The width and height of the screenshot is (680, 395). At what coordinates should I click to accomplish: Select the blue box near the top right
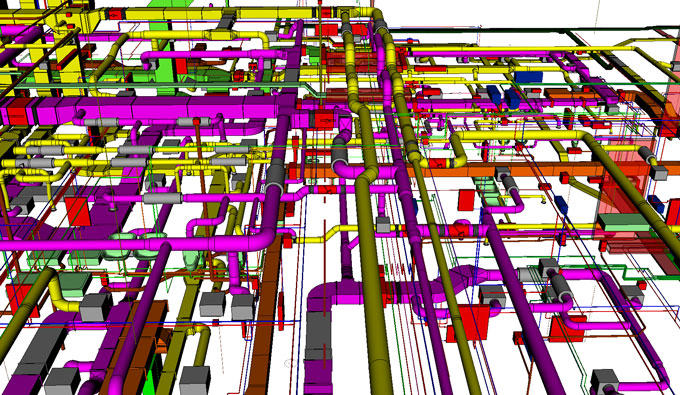[528, 77]
